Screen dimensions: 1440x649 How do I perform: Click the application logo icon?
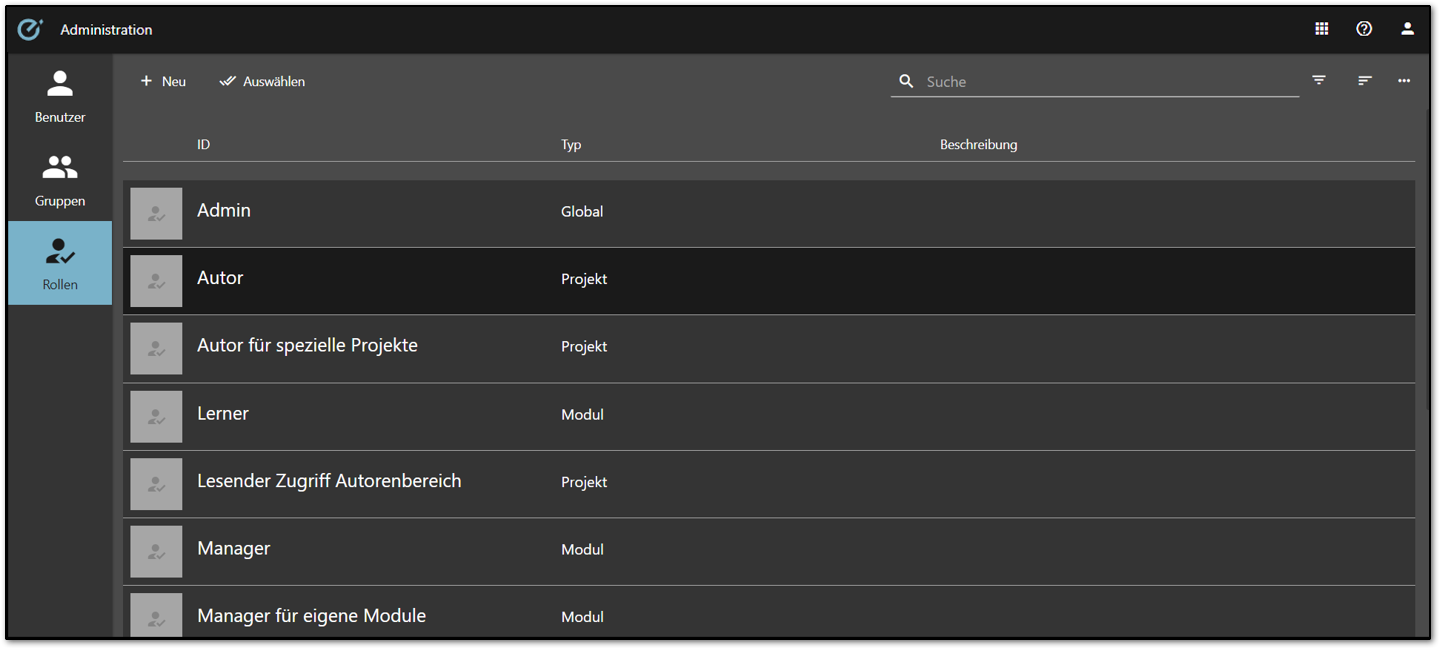(x=30, y=29)
